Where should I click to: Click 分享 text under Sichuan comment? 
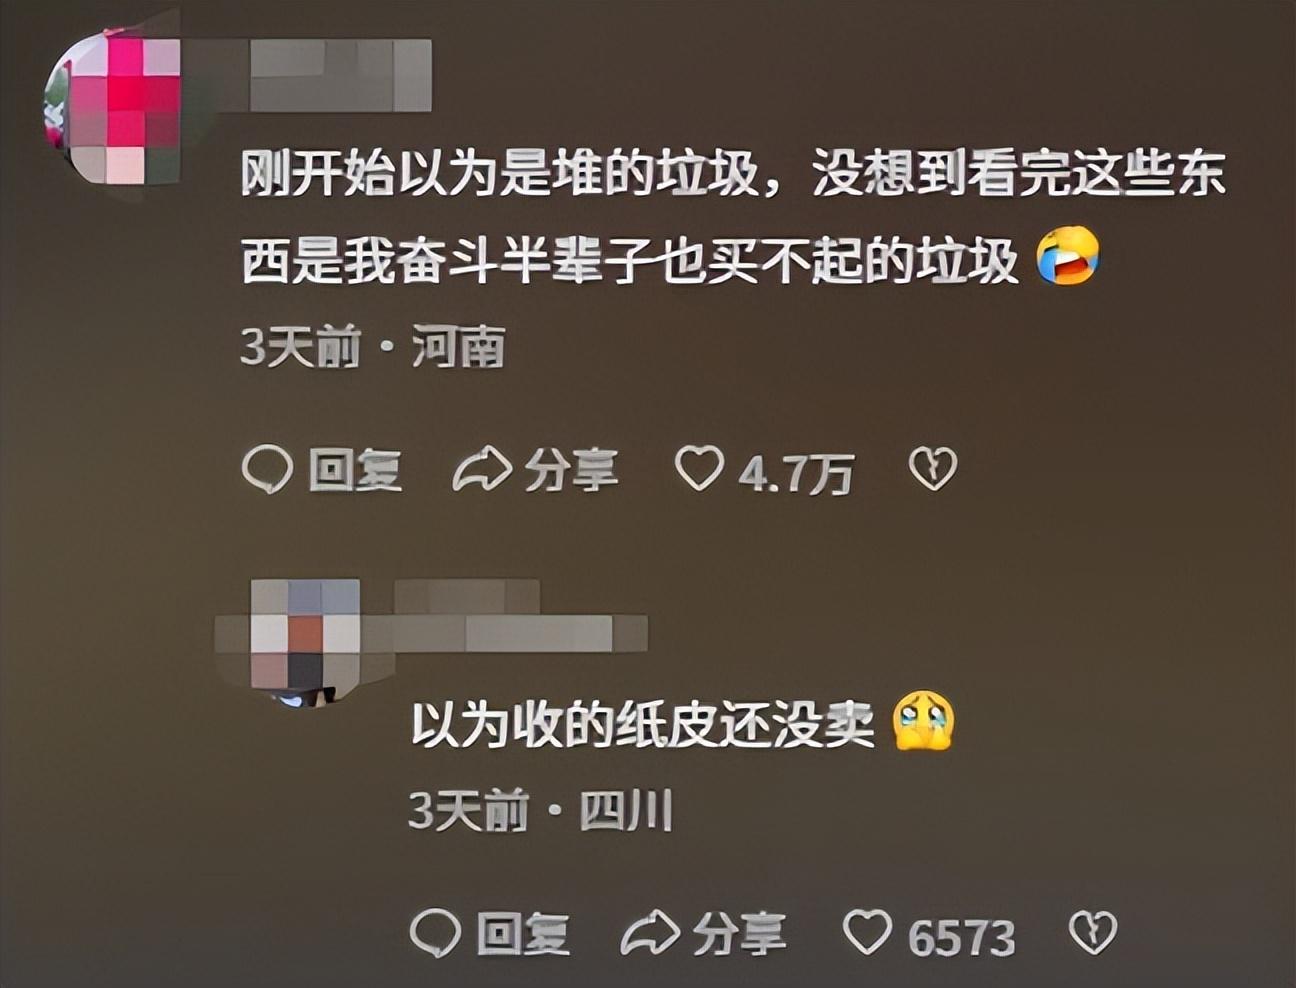pos(739,934)
